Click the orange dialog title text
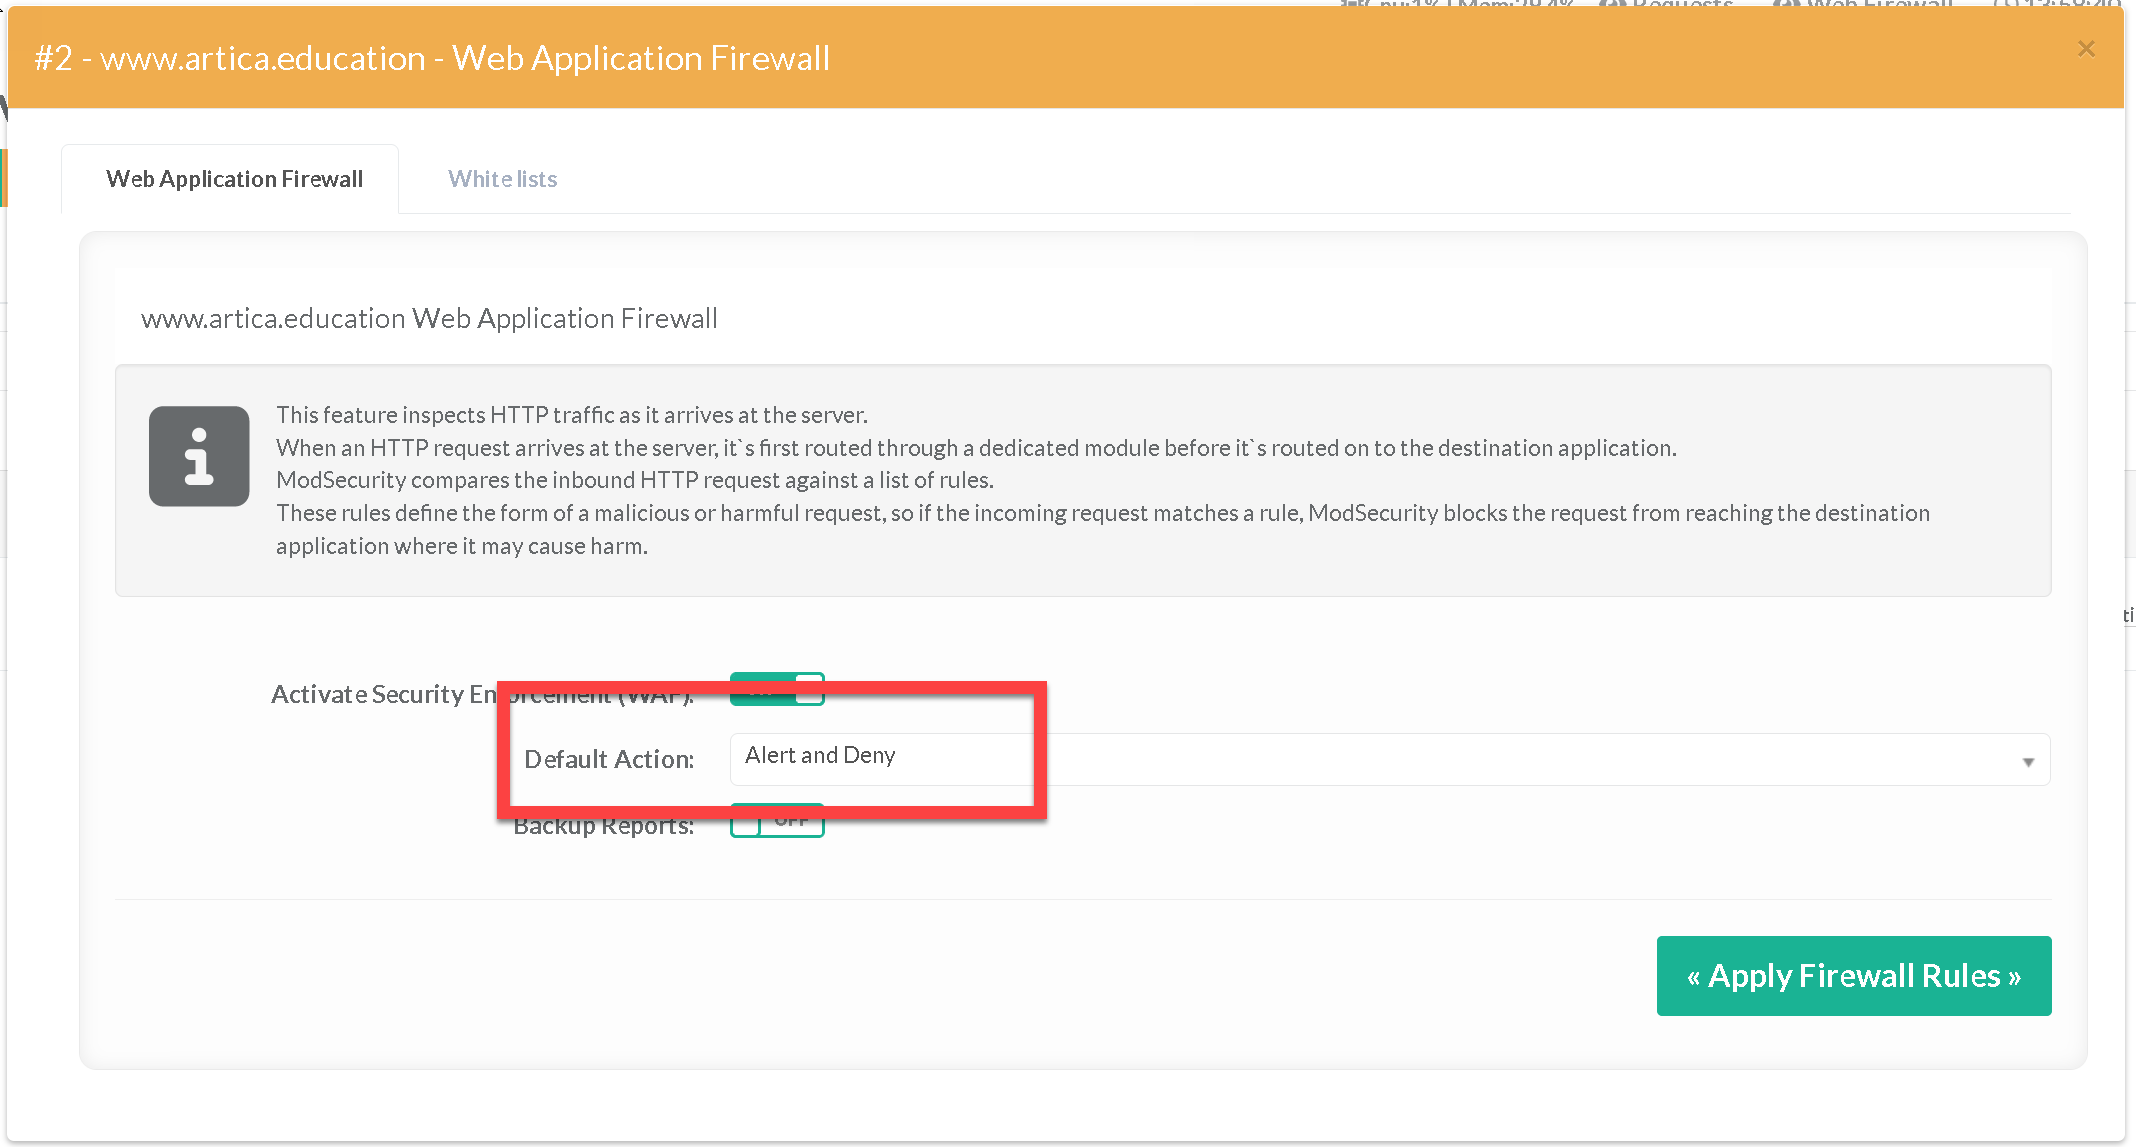Image resolution: width=2136 pixels, height=1147 pixels. coord(432,58)
